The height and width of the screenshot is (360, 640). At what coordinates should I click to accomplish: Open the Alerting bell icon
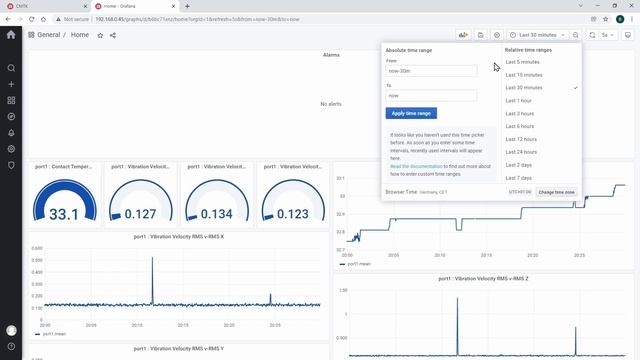[x=11, y=133]
